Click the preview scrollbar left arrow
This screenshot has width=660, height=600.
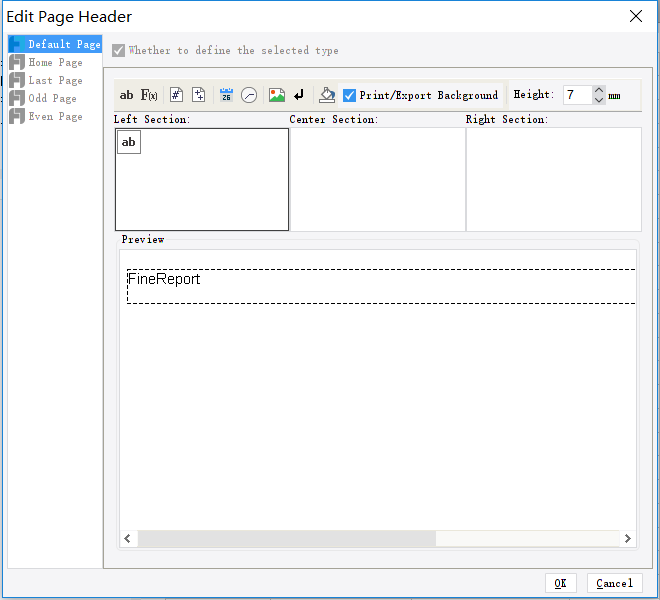[128, 539]
